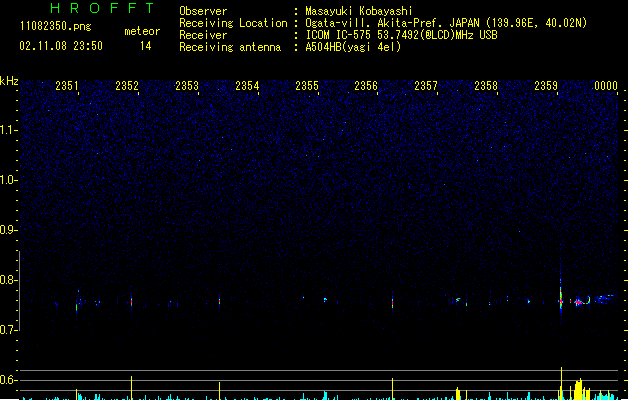Click the 0.7 kHz axis tick label
This screenshot has width=629, height=400.
coord(7,330)
